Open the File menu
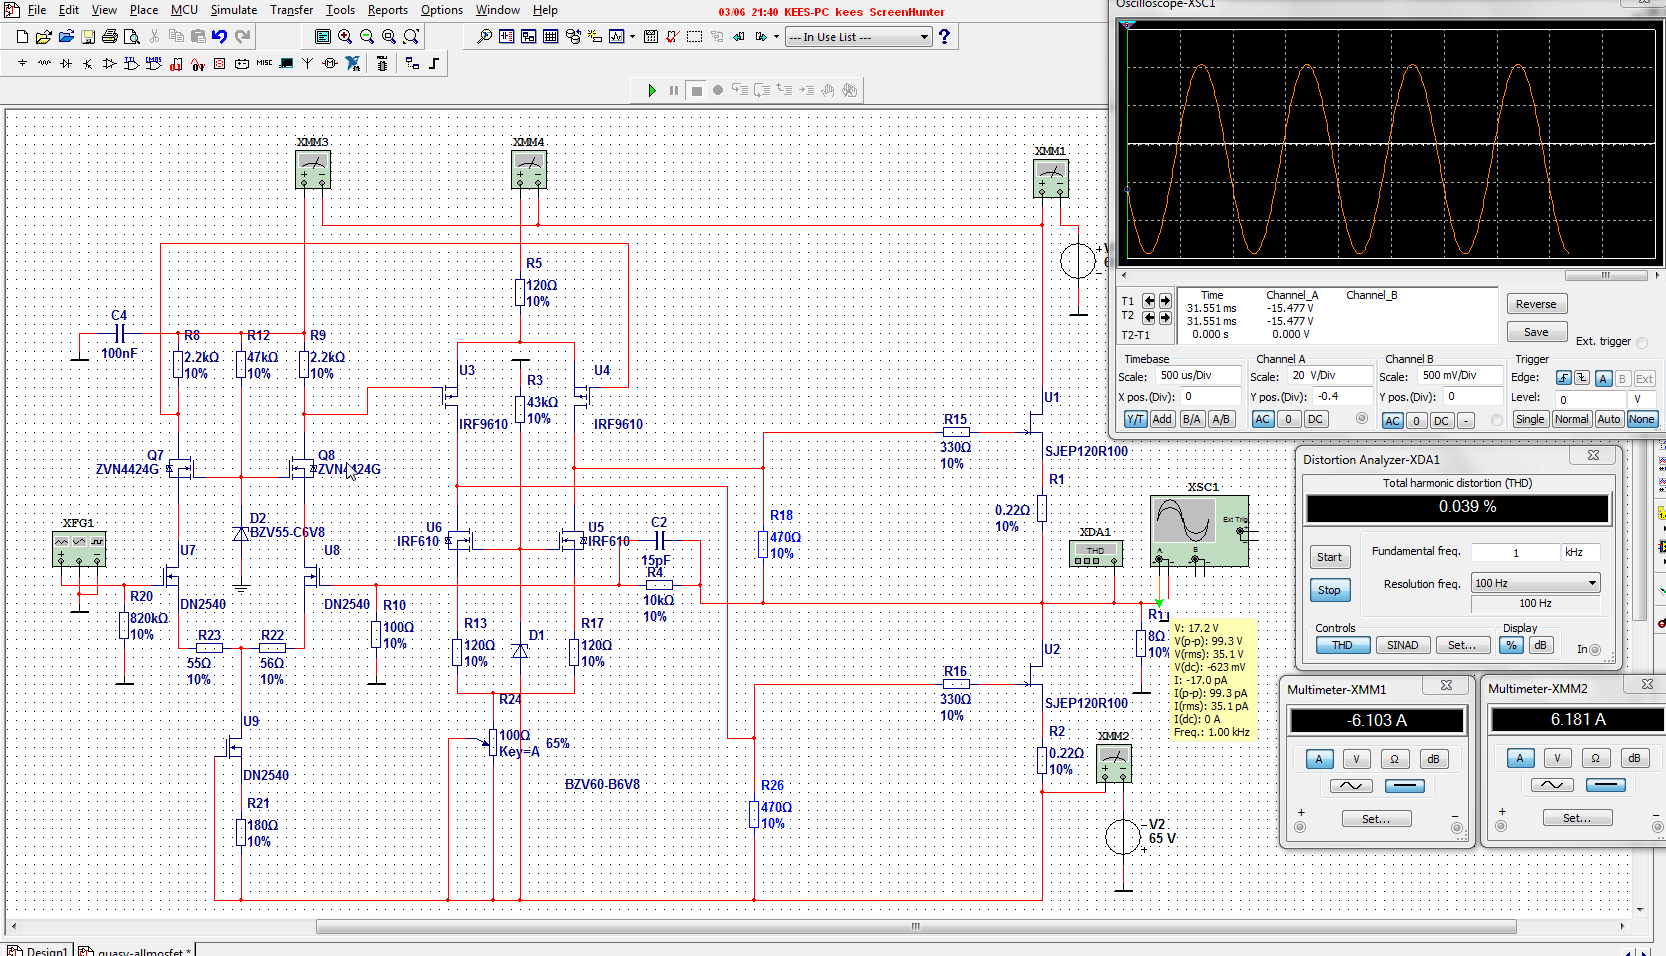The height and width of the screenshot is (956, 1666). 36,10
